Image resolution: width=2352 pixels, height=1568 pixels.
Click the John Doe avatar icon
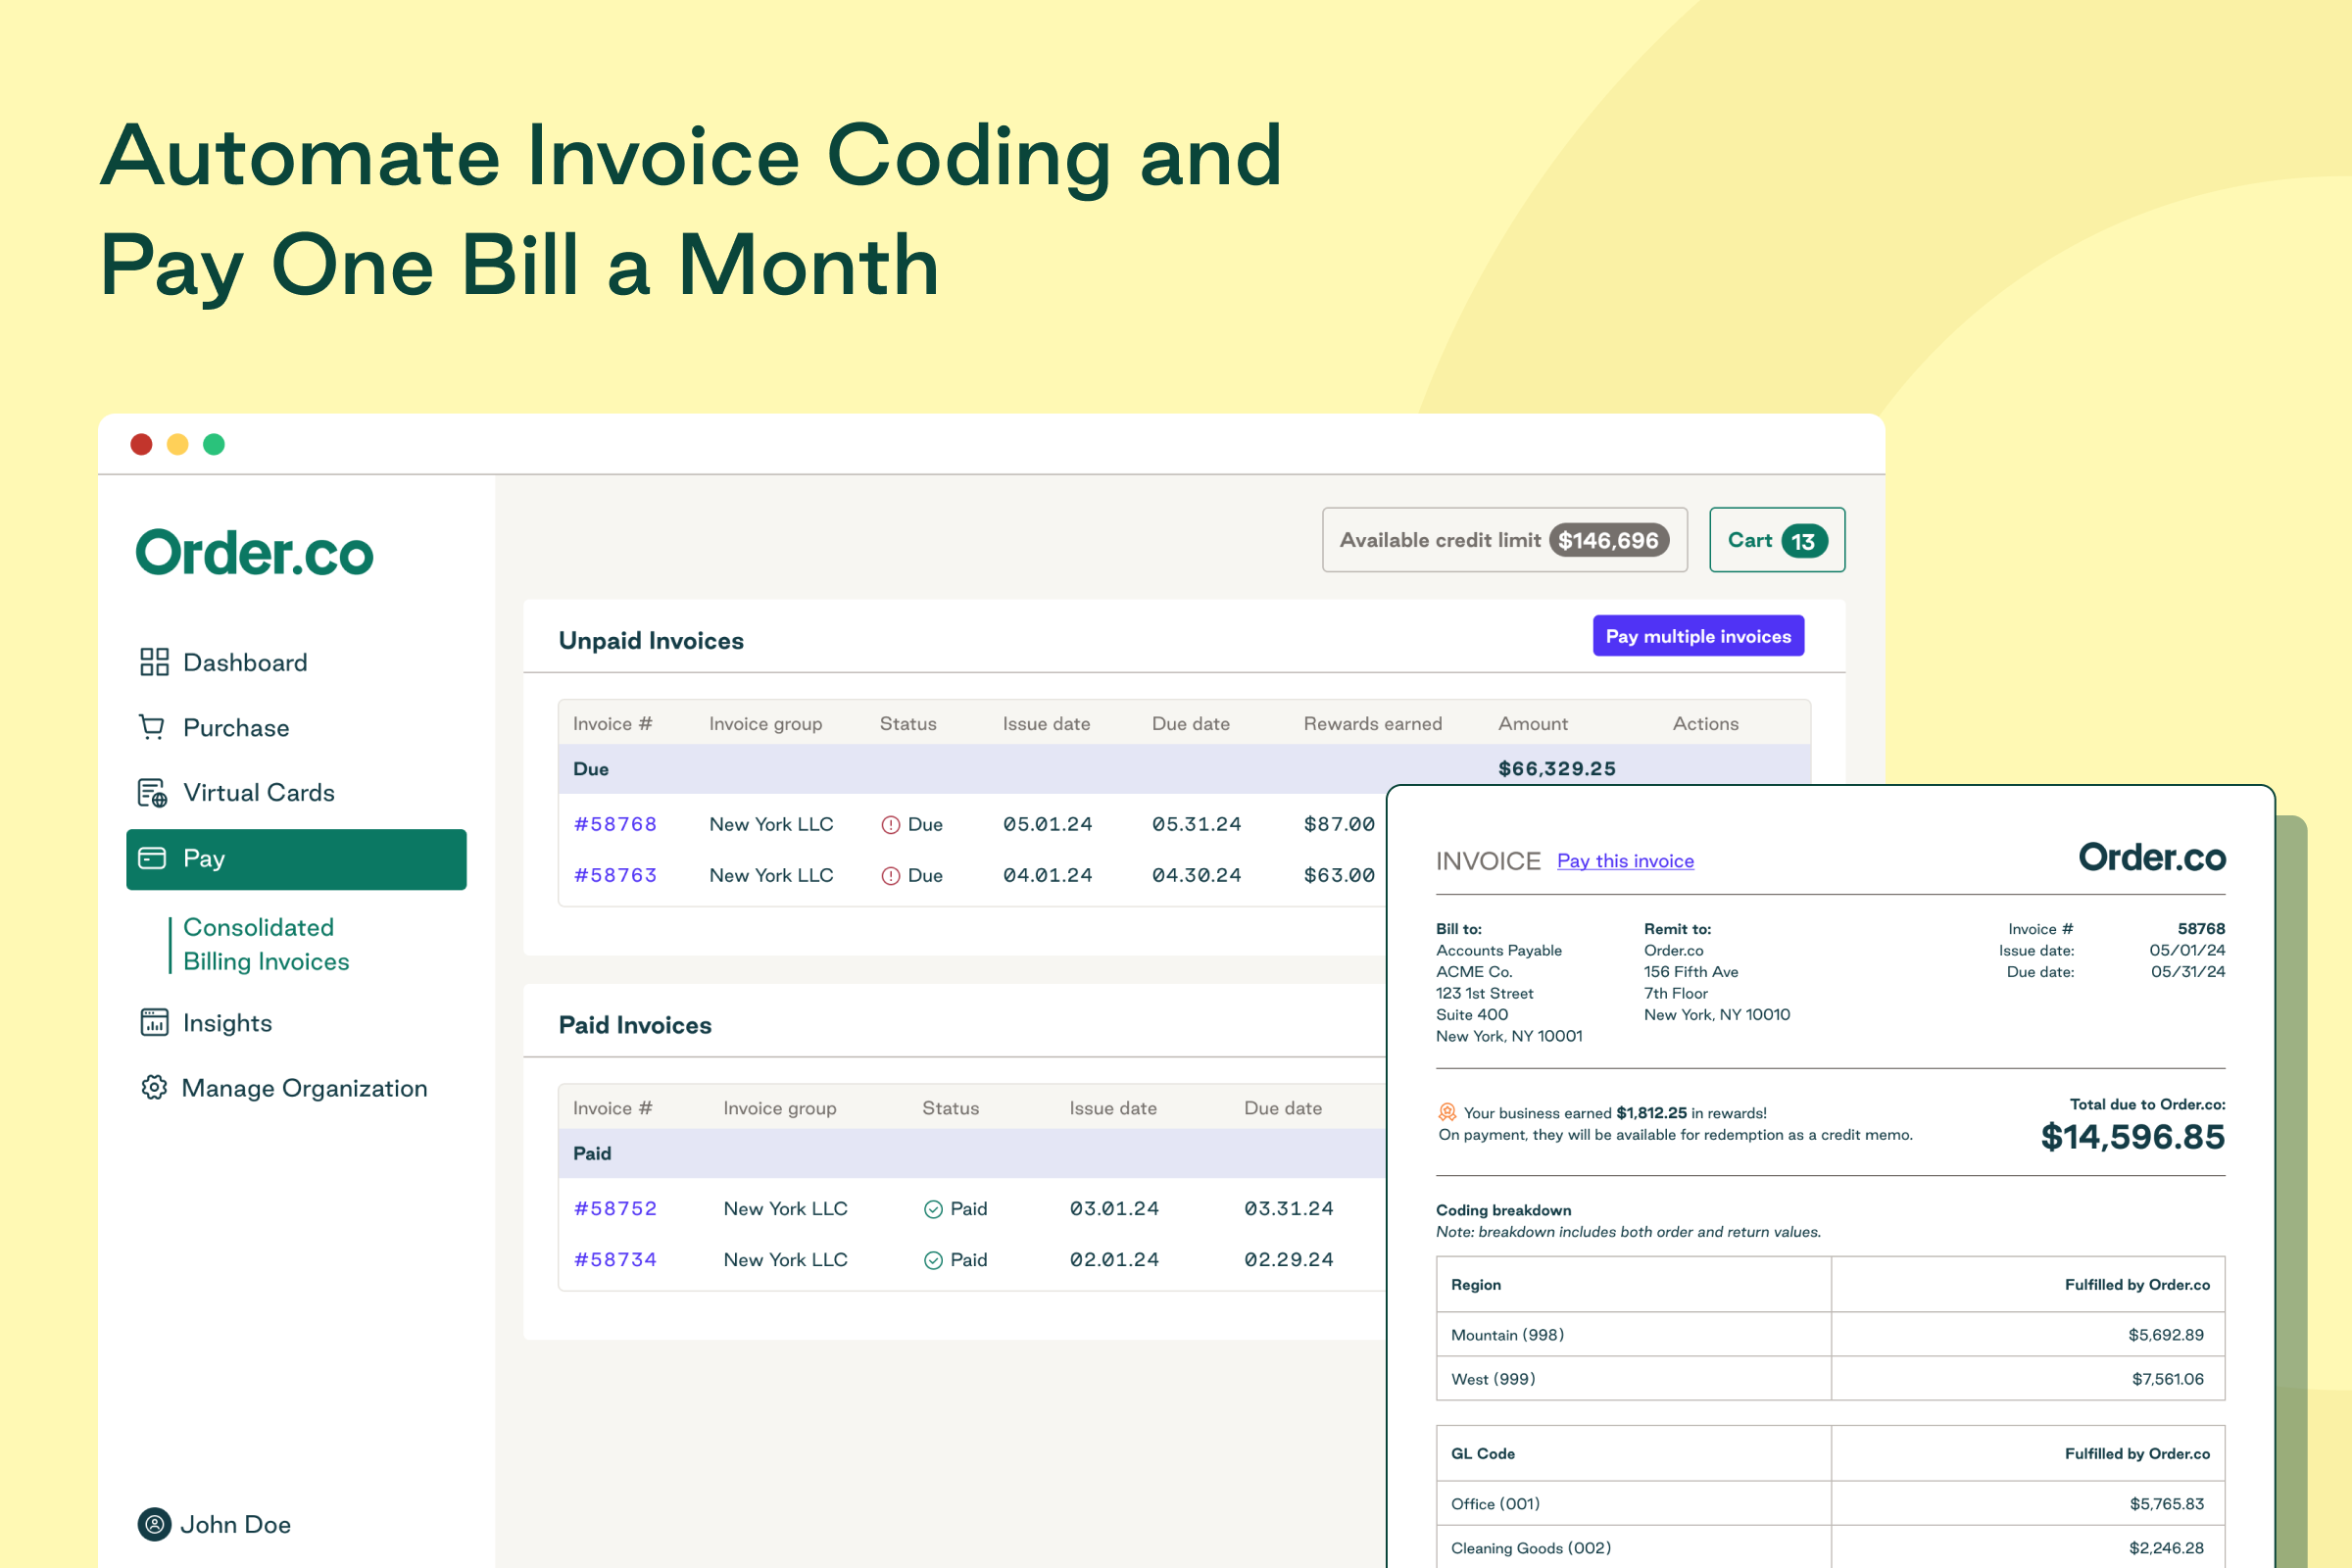tap(154, 1524)
